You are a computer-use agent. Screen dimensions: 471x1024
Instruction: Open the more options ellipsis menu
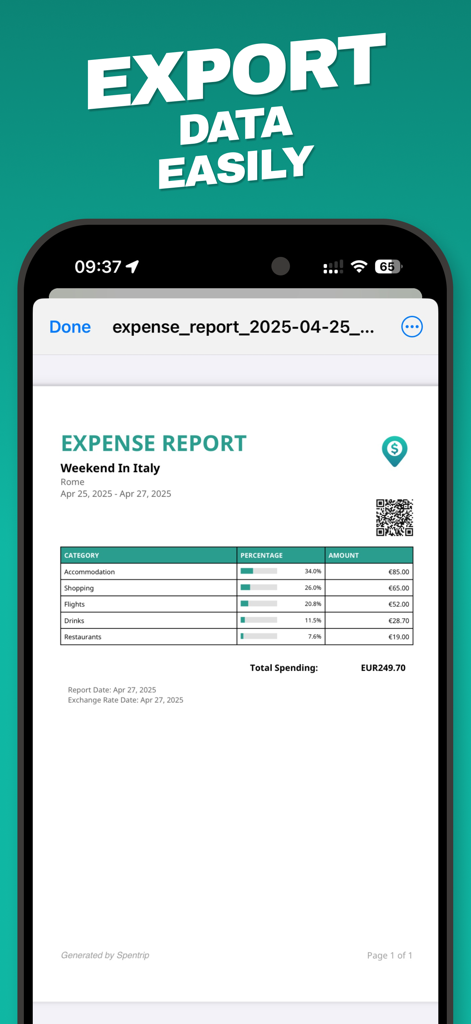pos(412,327)
